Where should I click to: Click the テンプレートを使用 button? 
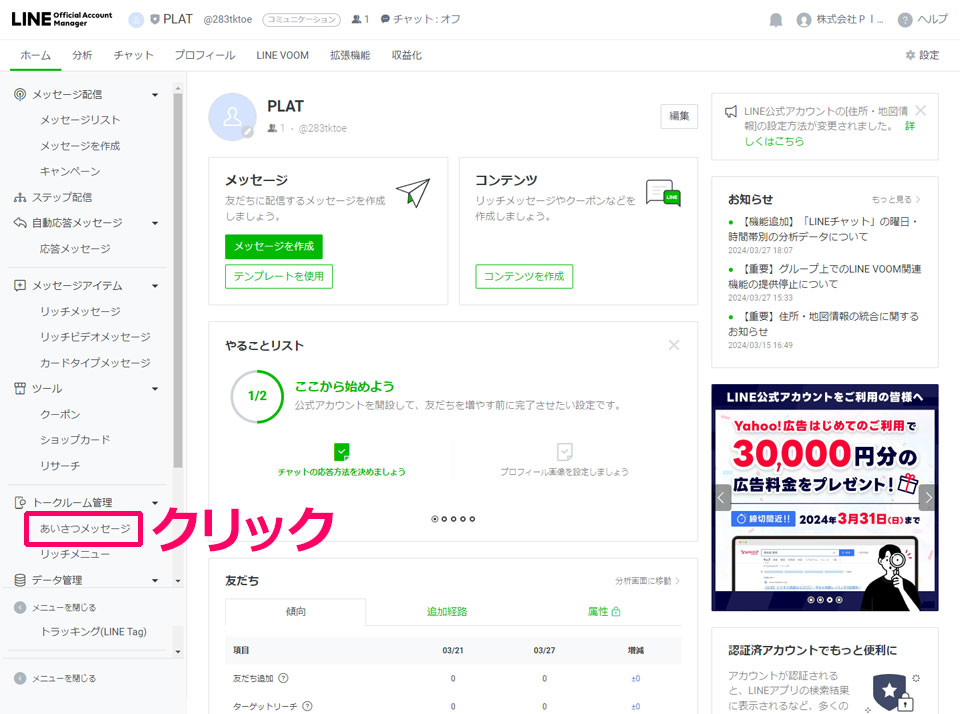click(x=279, y=276)
